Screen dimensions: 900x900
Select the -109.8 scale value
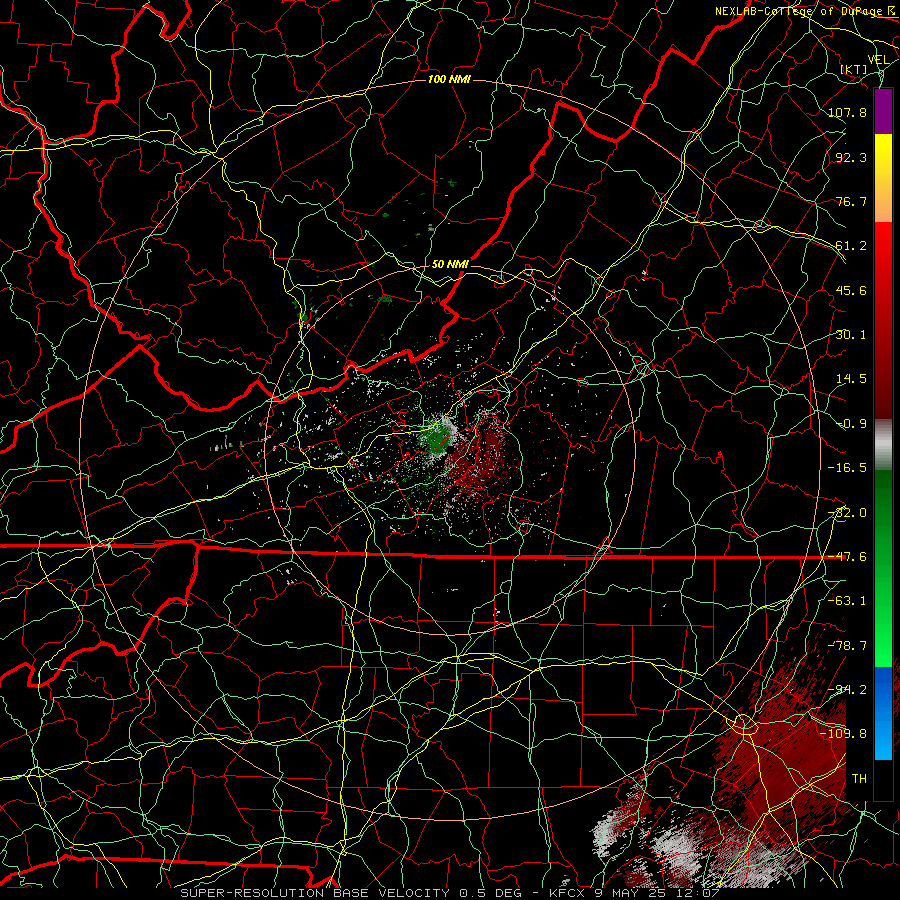(843, 734)
